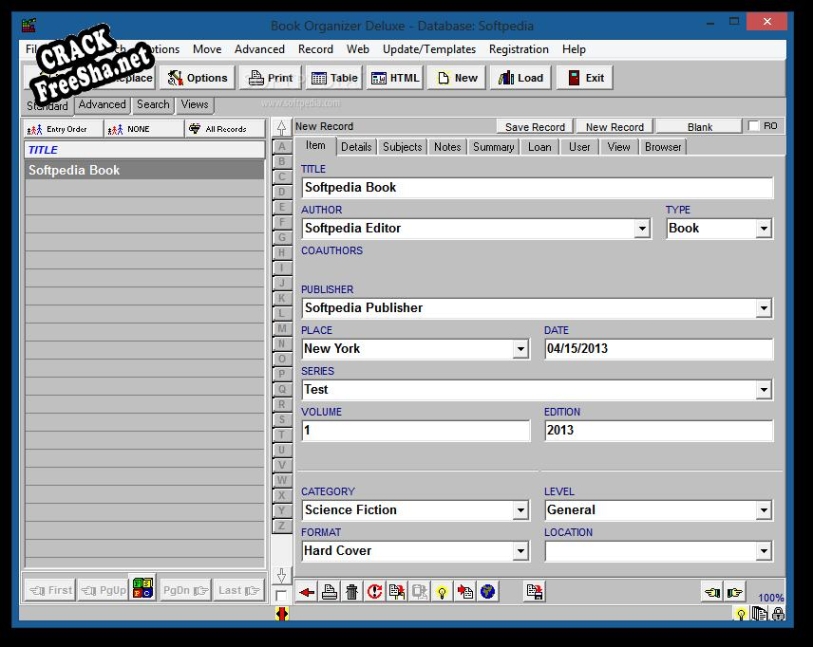This screenshot has height=647, width=813.
Task: Click the trash can delete icon
Action: coord(352,592)
